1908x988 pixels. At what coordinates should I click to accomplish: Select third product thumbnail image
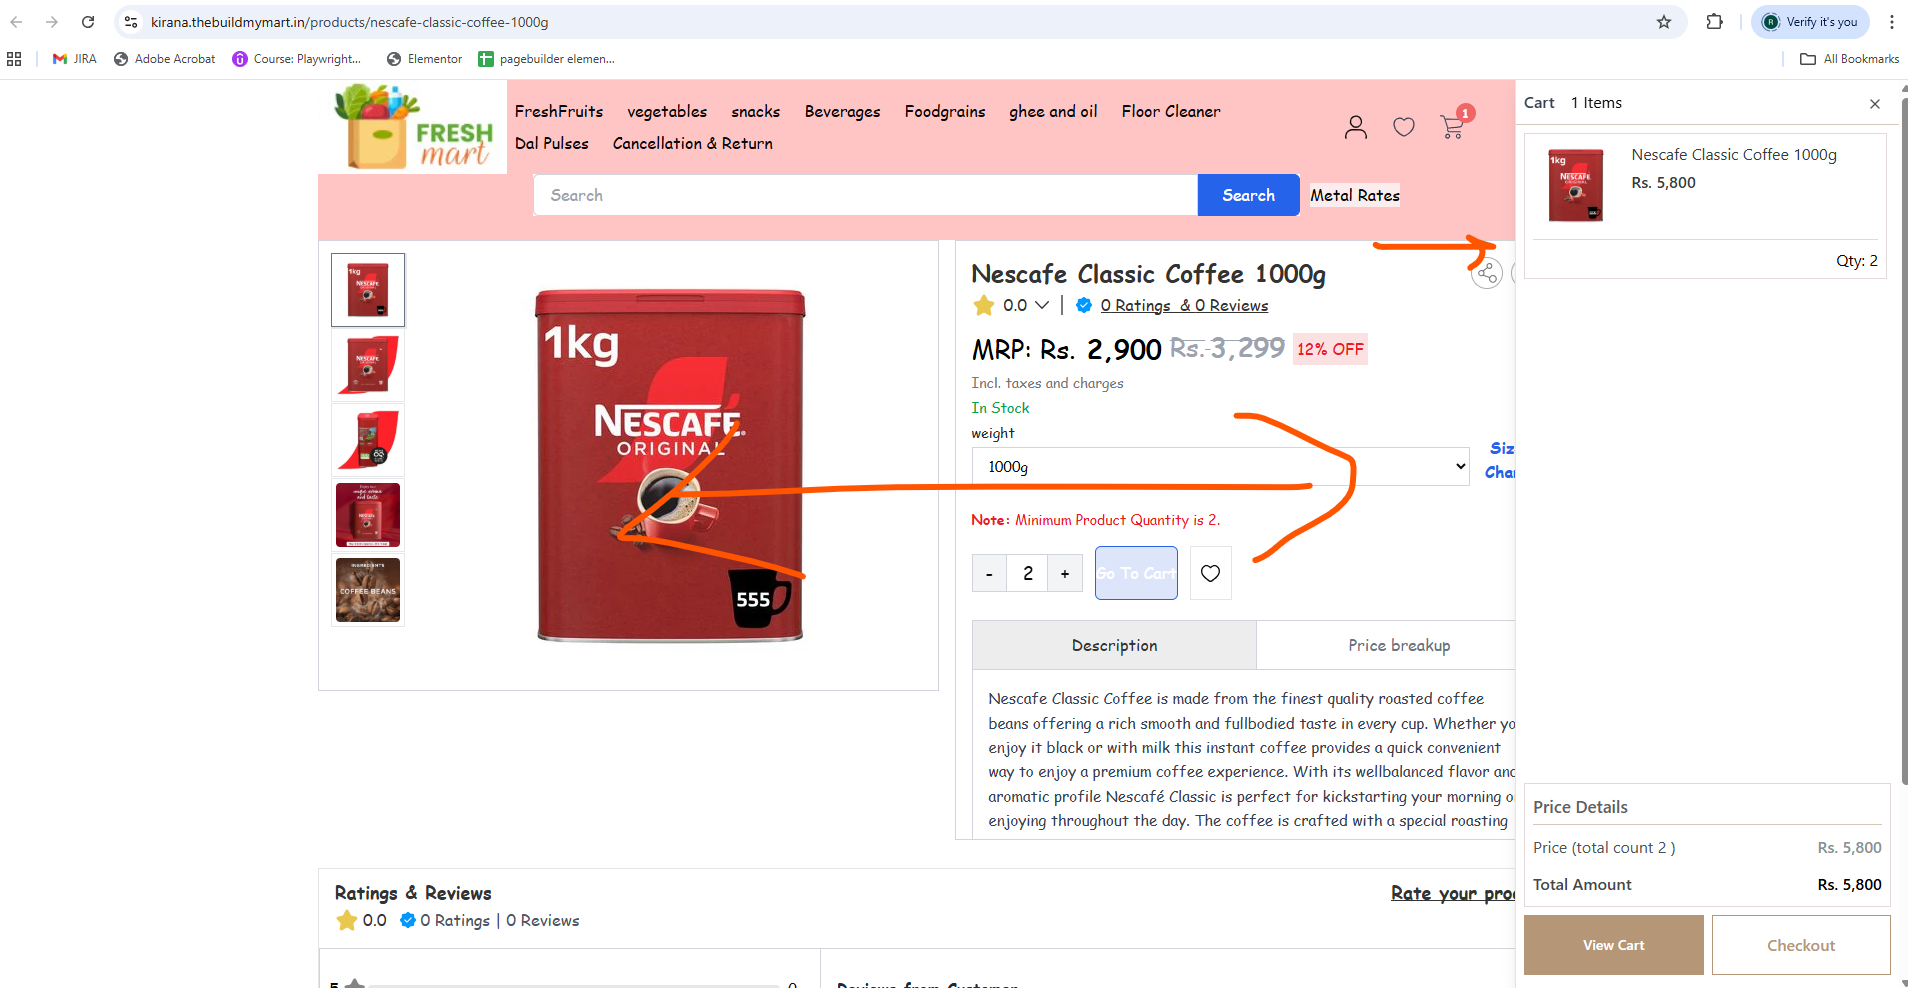click(x=368, y=440)
